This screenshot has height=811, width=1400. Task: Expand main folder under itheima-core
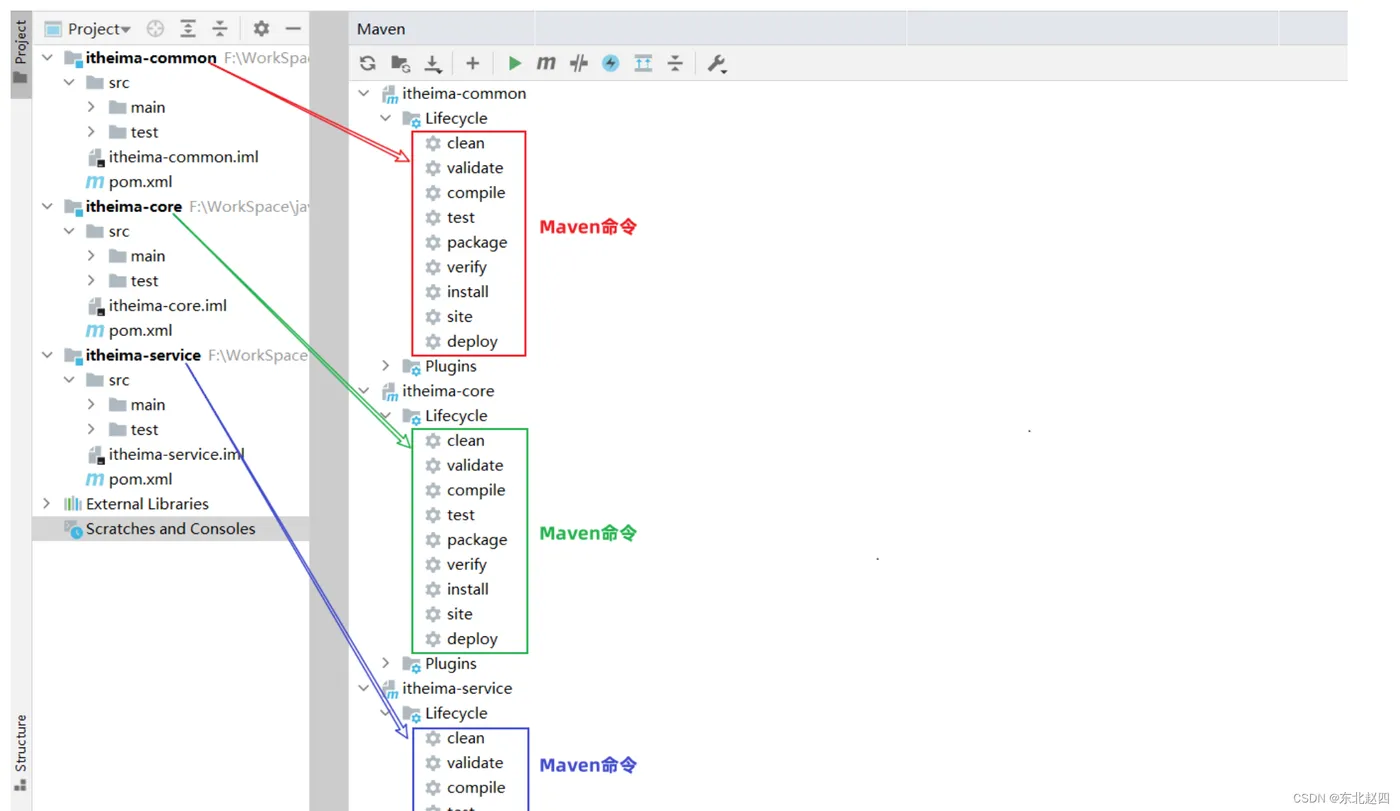point(91,256)
